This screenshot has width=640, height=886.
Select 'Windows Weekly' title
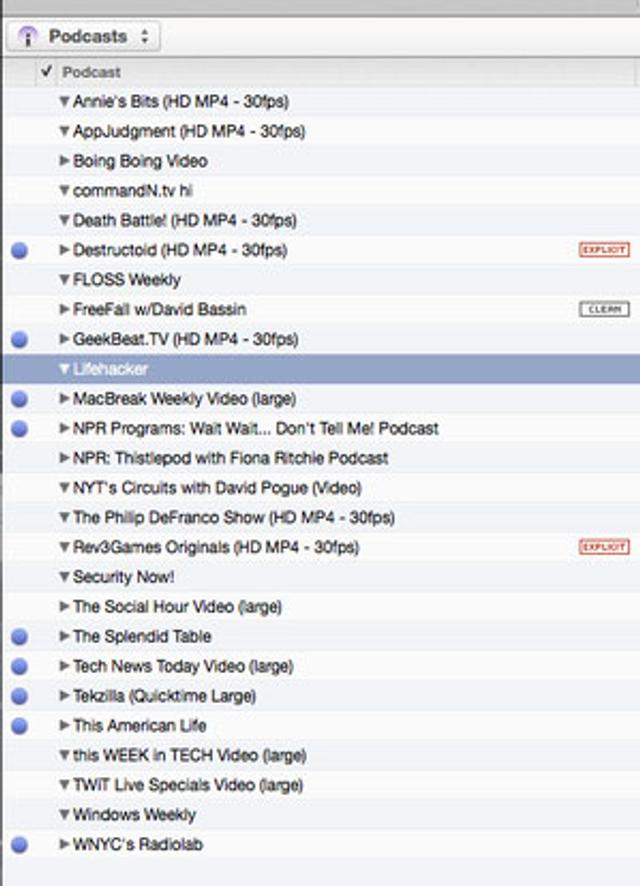tap(134, 815)
